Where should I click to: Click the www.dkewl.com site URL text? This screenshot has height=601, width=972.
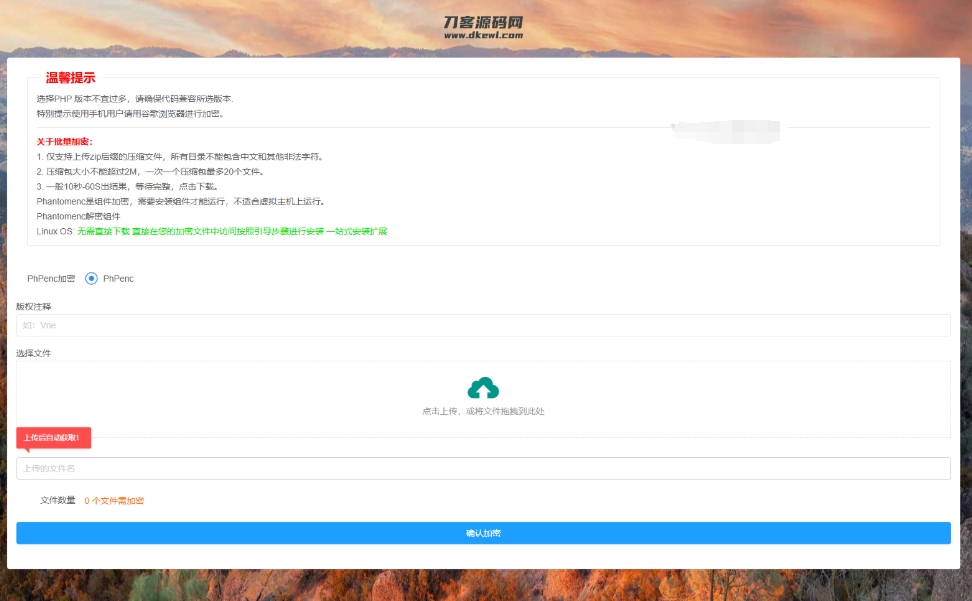483,35
